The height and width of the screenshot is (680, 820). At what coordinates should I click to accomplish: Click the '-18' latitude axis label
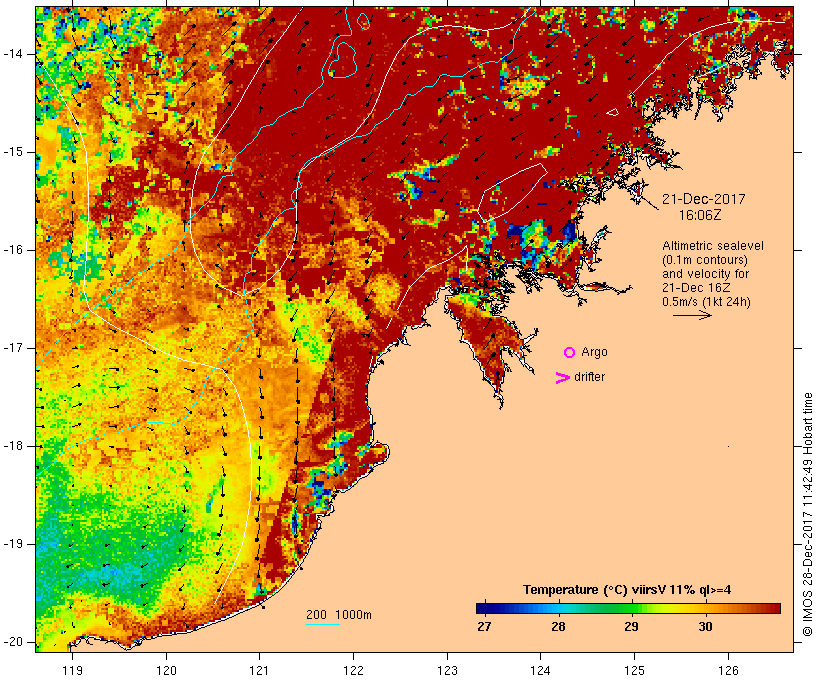pos(13,446)
